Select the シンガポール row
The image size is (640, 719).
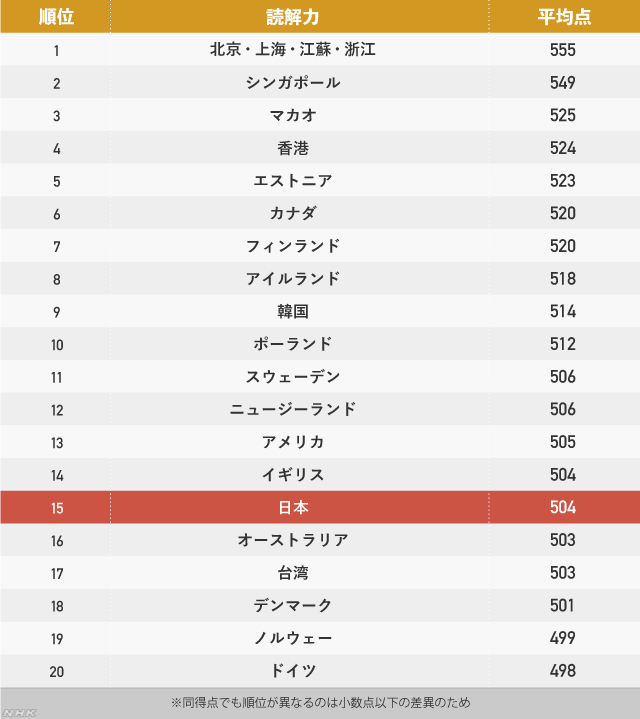(320, 82)
